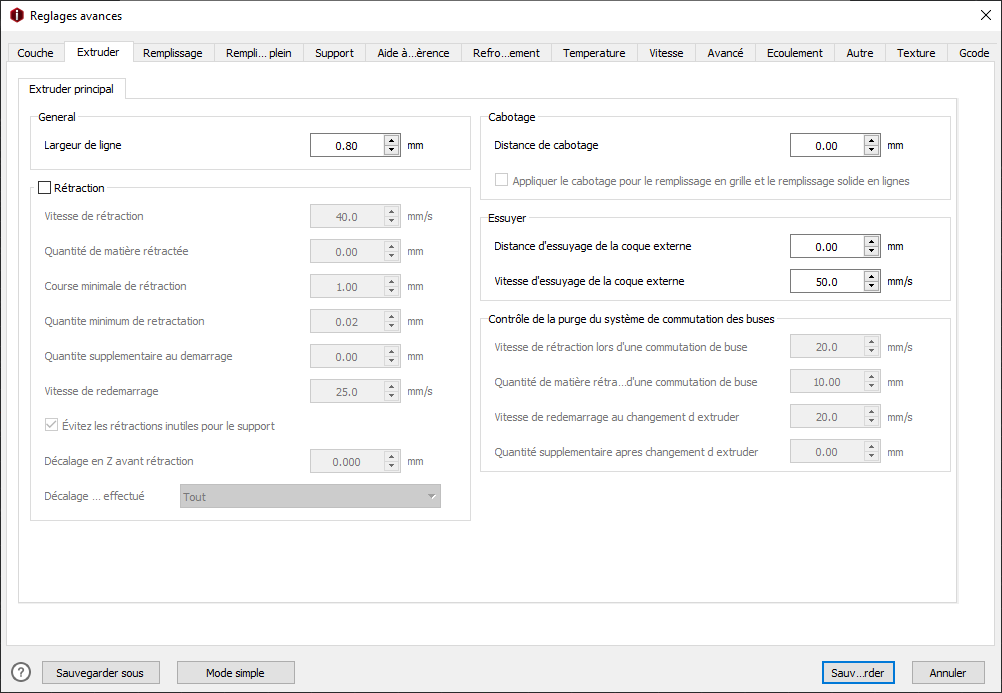Decrease Distance d'essuyage de la coque externe
Screen dimensions: 1002x693
872,251
